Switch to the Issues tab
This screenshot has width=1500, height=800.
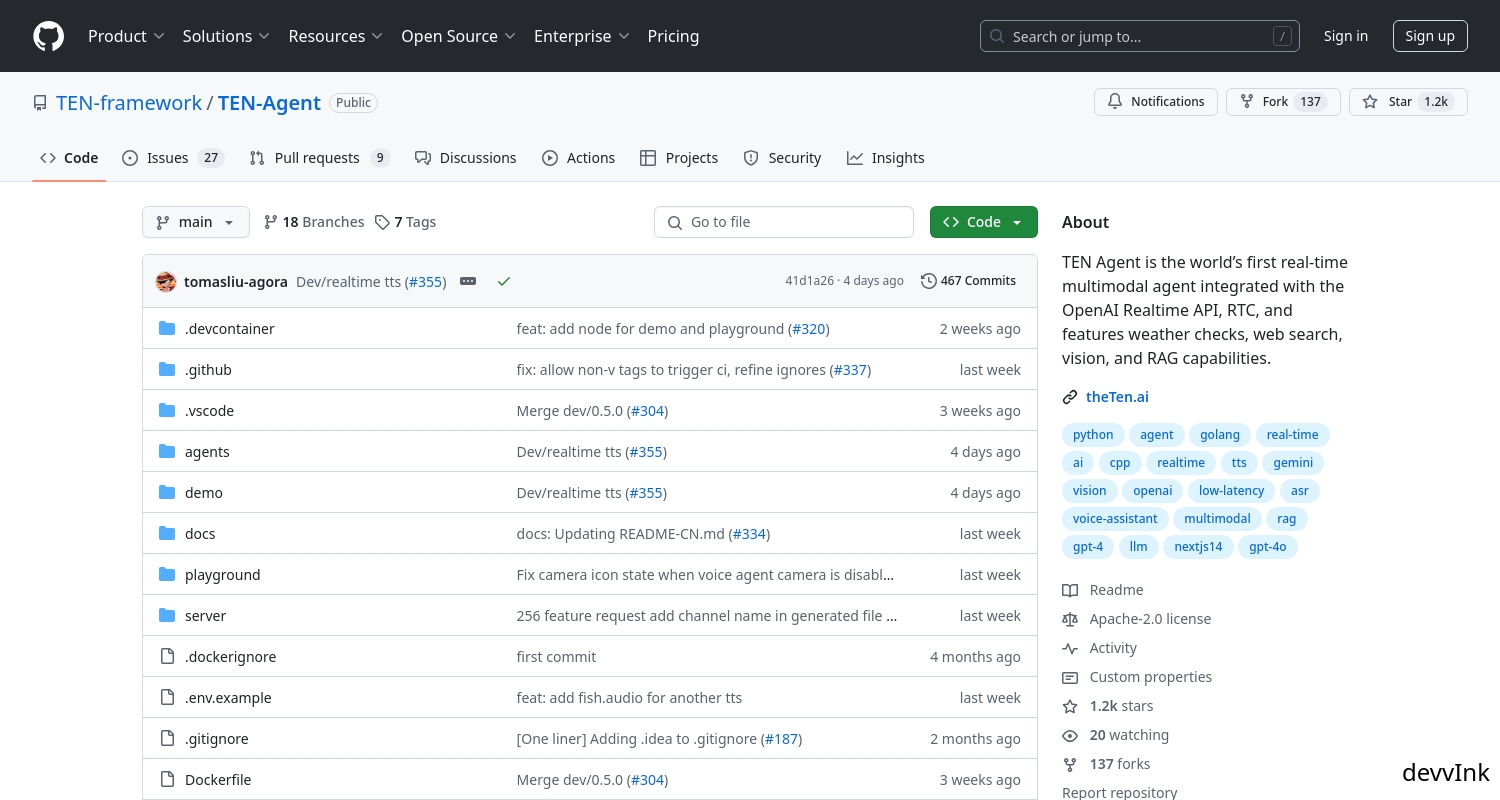tap(173, 158)
